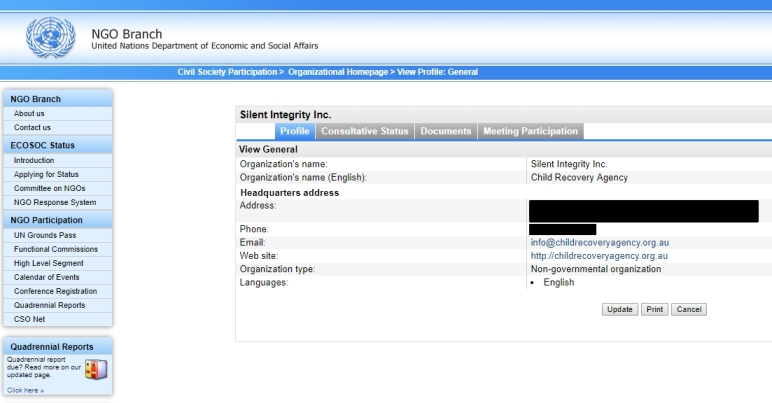This screenshot has width=772, height=403.
Task: Open the info@childrecoveryagency.org.au email link
Action: 599,242
